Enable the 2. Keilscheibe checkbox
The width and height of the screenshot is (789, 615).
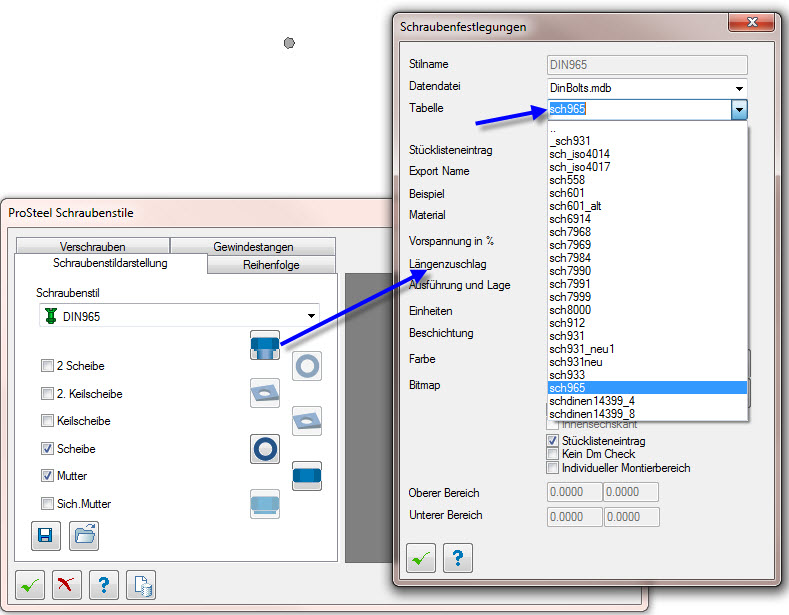(x=47, y=393)
